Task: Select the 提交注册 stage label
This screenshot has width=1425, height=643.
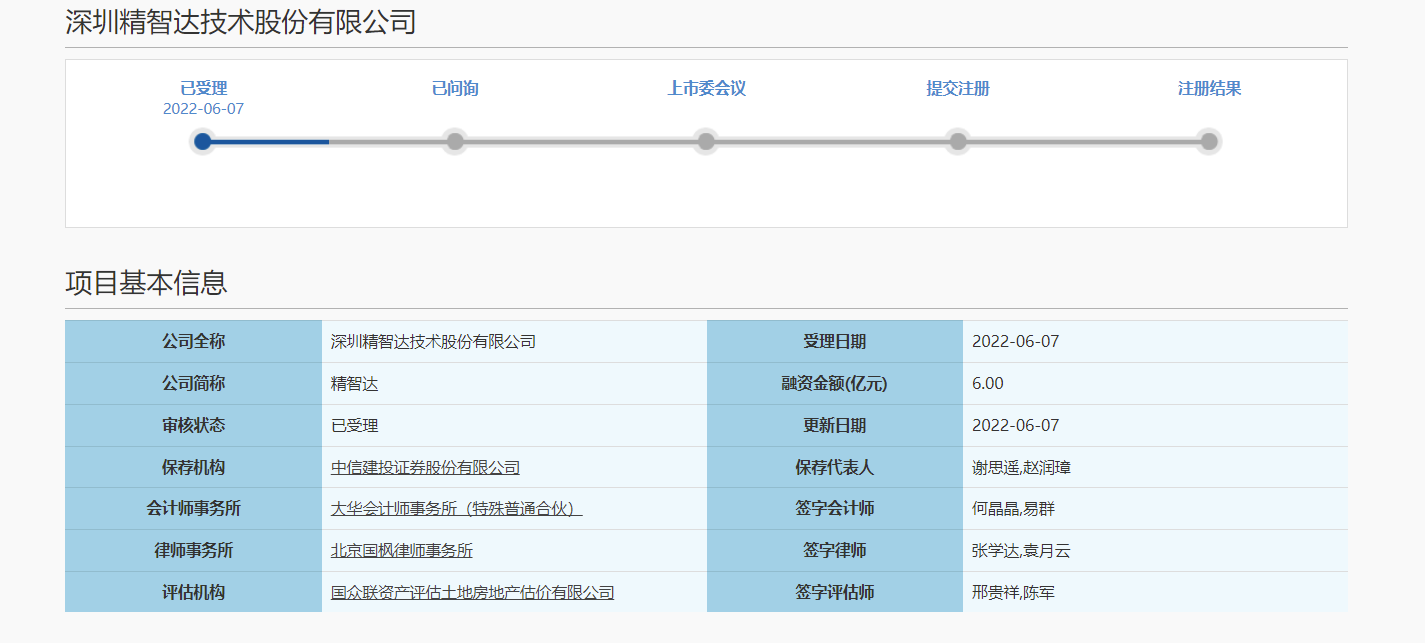Action: pos(958,88)
